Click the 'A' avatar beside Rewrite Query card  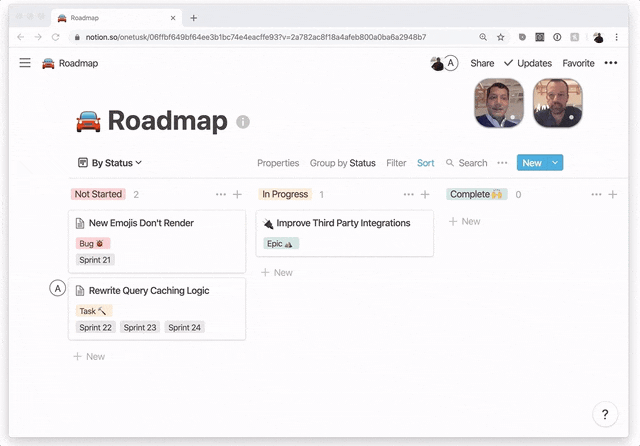point(58,288)
